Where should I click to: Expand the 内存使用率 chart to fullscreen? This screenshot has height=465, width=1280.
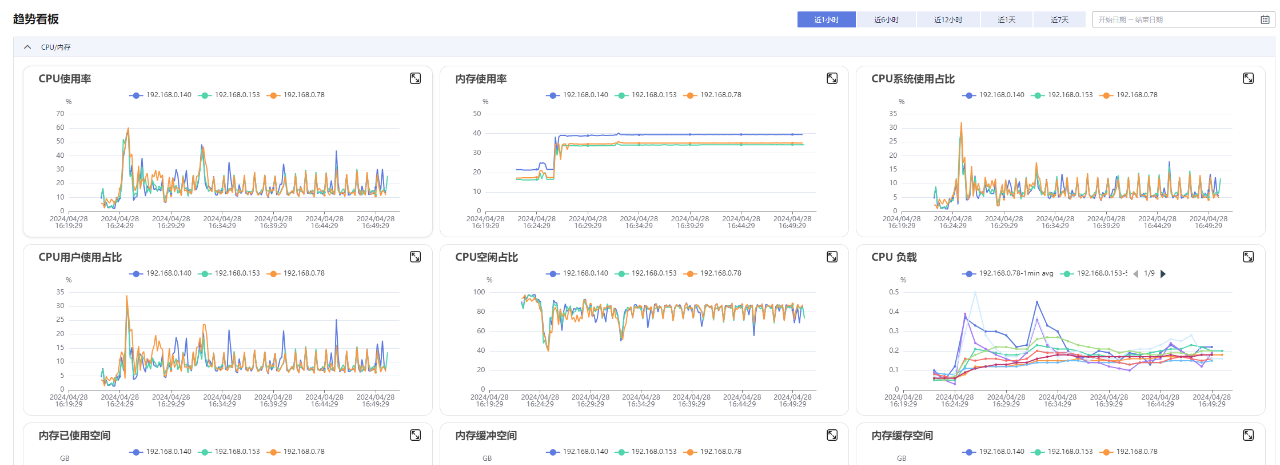832,78
